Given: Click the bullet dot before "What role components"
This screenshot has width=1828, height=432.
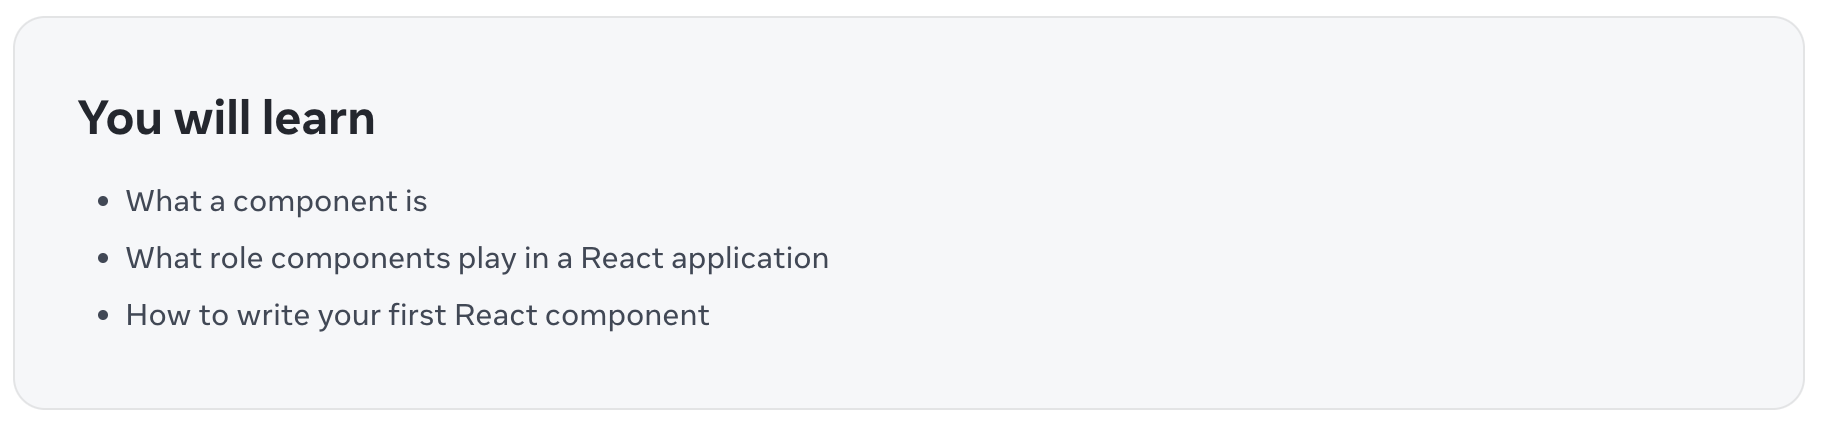Looking at the screenshot, I should [x=103, y=259].
